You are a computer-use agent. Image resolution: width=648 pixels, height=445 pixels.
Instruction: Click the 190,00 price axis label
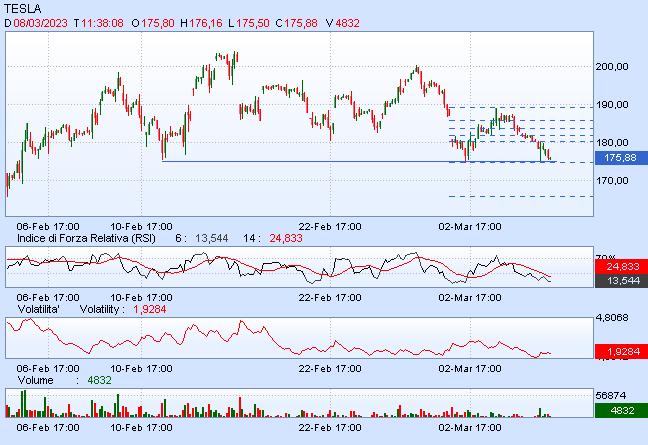click(x=612, y=105)
